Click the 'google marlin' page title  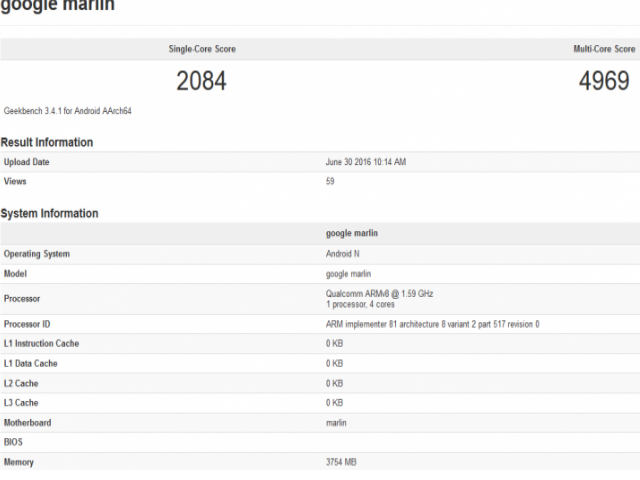(58, 6)
